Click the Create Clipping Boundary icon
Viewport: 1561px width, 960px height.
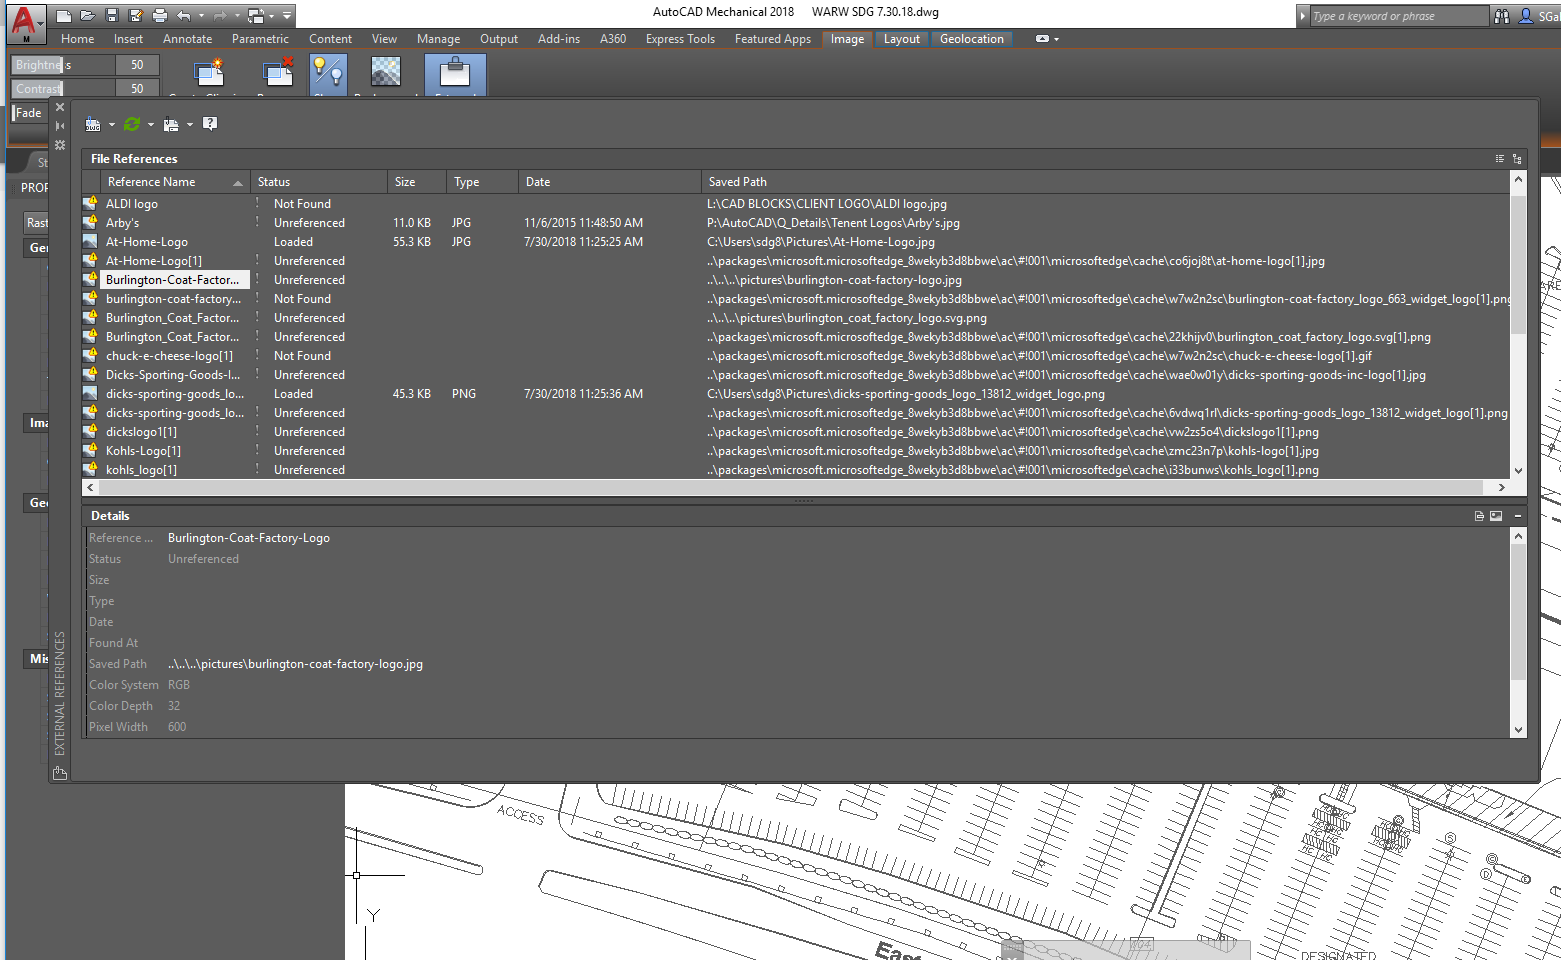209,73
